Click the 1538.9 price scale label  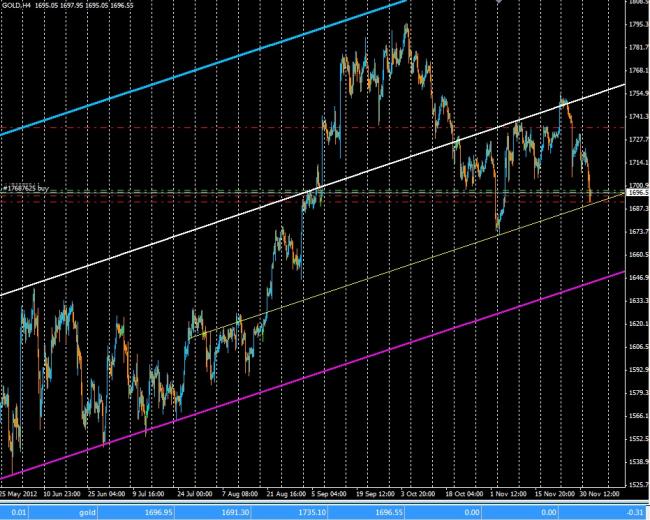(638, 462)
